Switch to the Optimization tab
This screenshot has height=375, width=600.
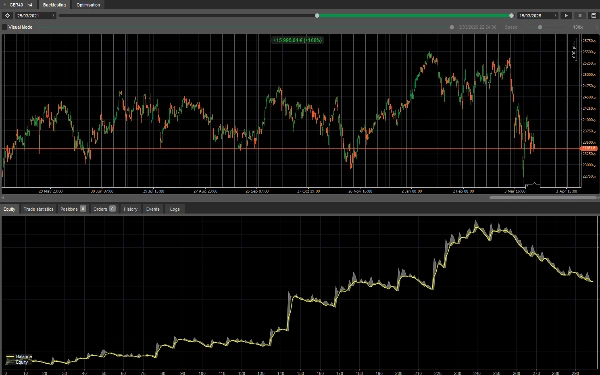pyautogui.click(x=88, y=5)
